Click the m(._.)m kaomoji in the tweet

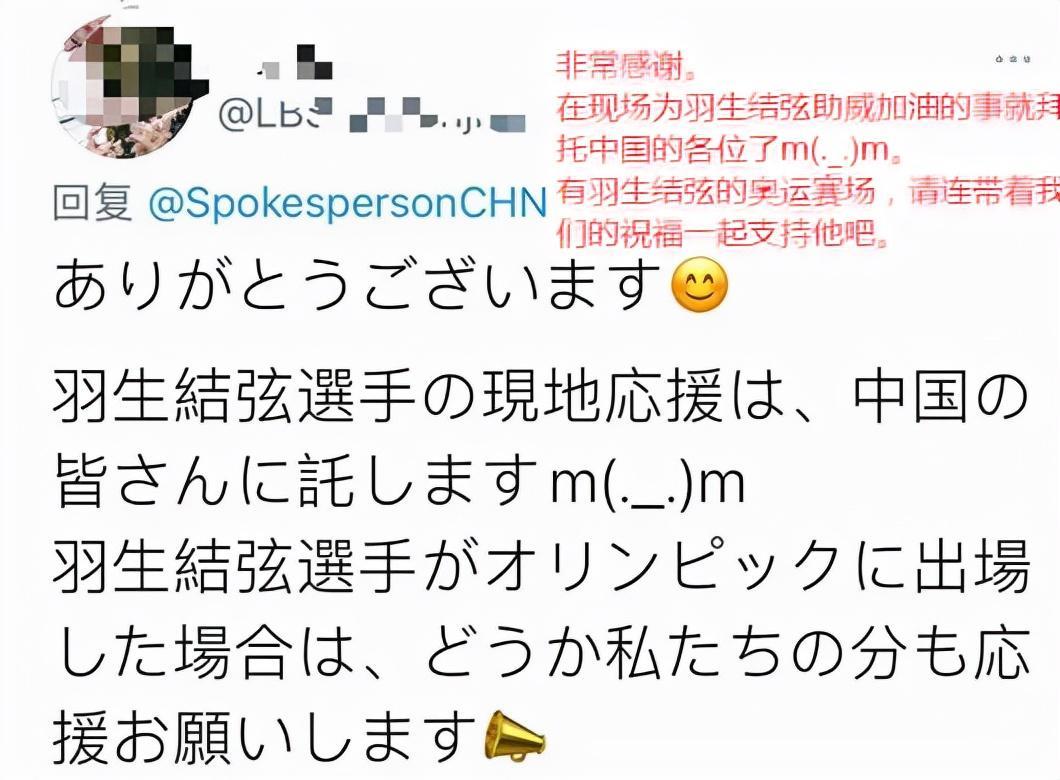point(648,483)
